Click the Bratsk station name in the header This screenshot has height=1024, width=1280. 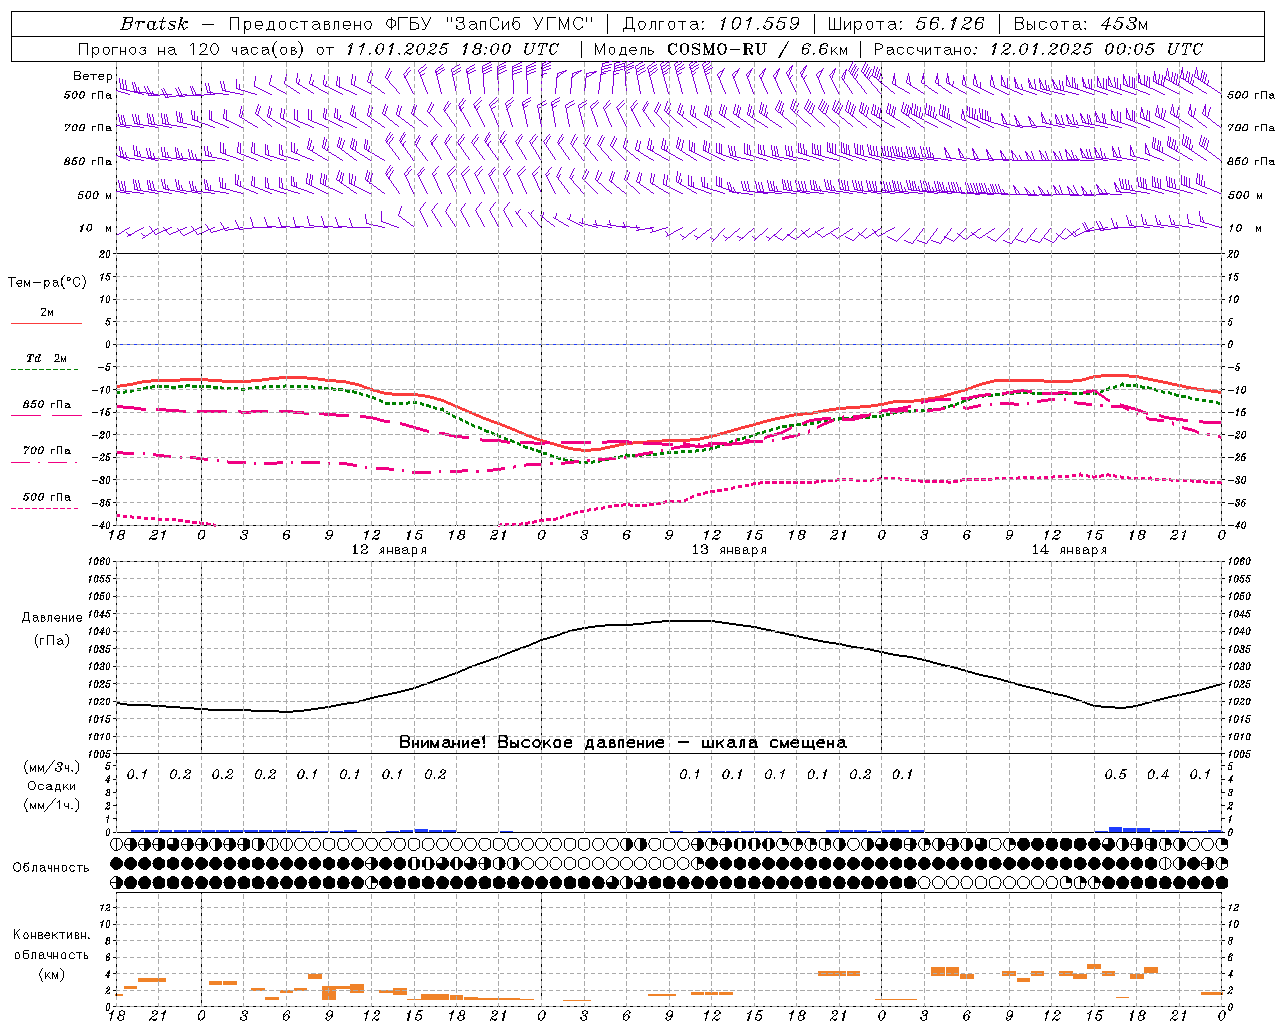coord(154,24)
